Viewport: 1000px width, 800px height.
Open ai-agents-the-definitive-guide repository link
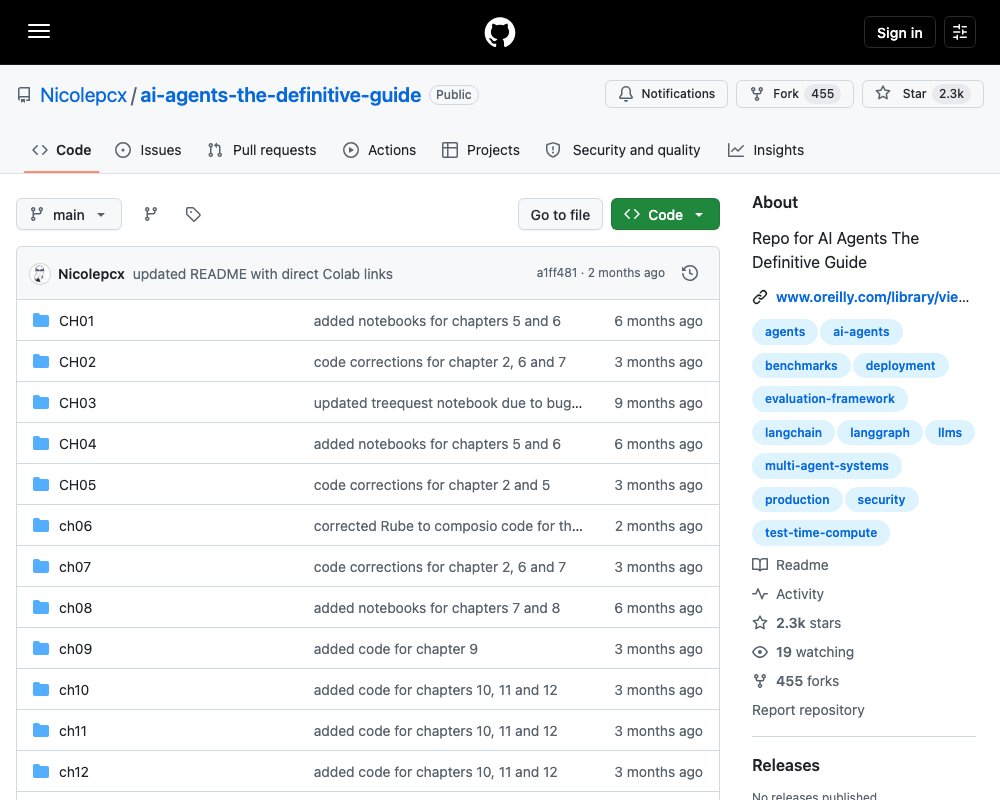coord(281,95)
